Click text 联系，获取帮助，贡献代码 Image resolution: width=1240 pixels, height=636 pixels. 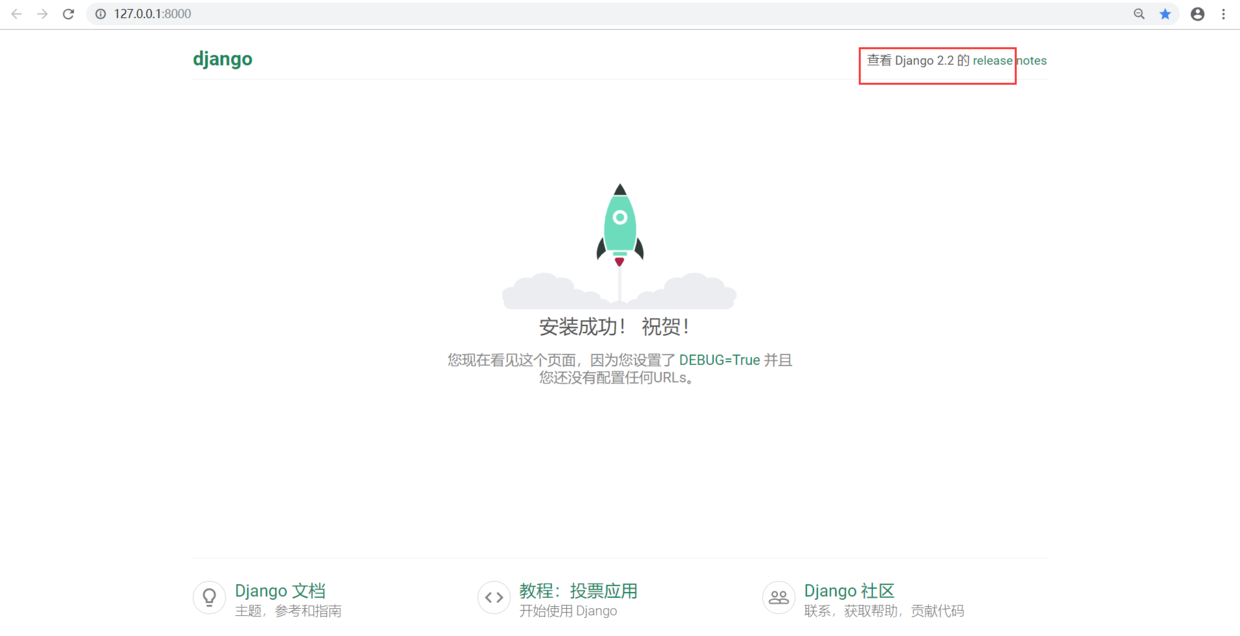click(884, 611)
